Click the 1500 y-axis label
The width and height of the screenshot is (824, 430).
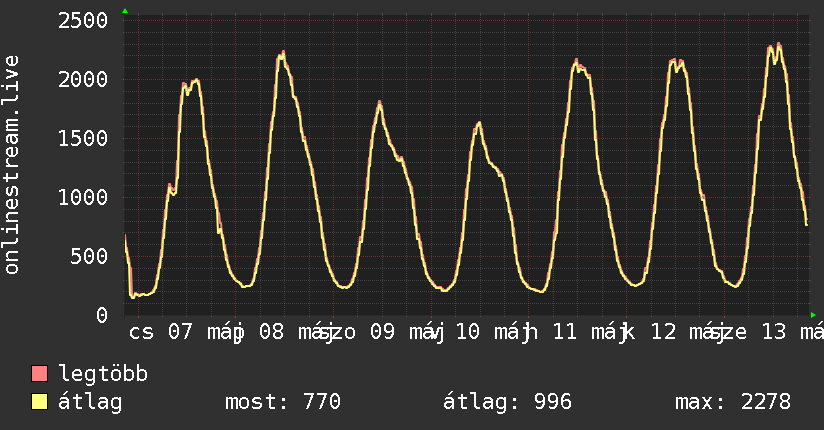pyautogui.click(x=83, y=138)
